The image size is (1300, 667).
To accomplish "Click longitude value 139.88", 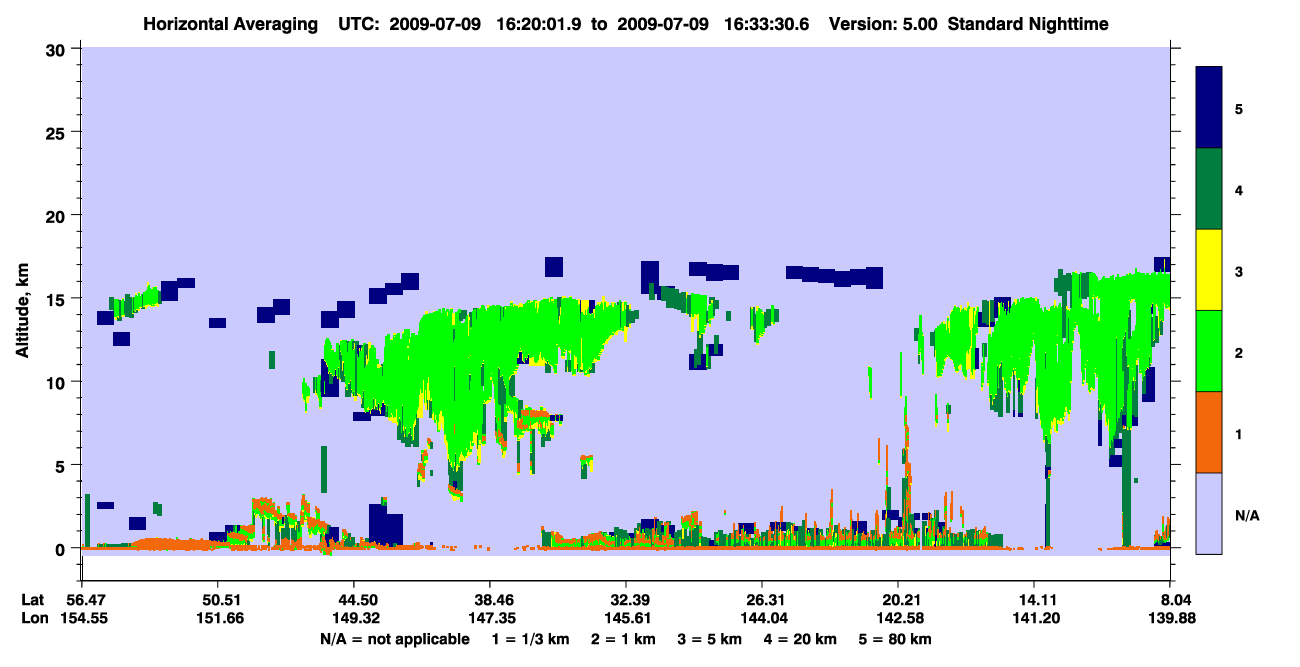I will pos(1170,617).
